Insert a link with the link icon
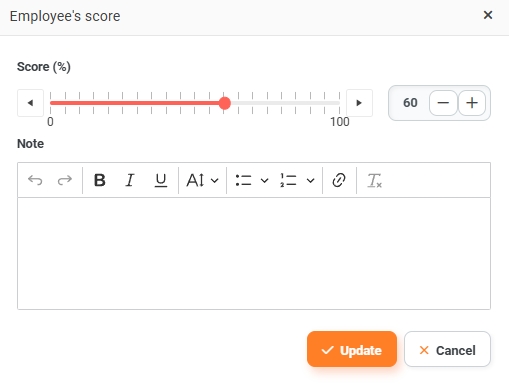Screen dimensions: 509x387 (339, 180)
